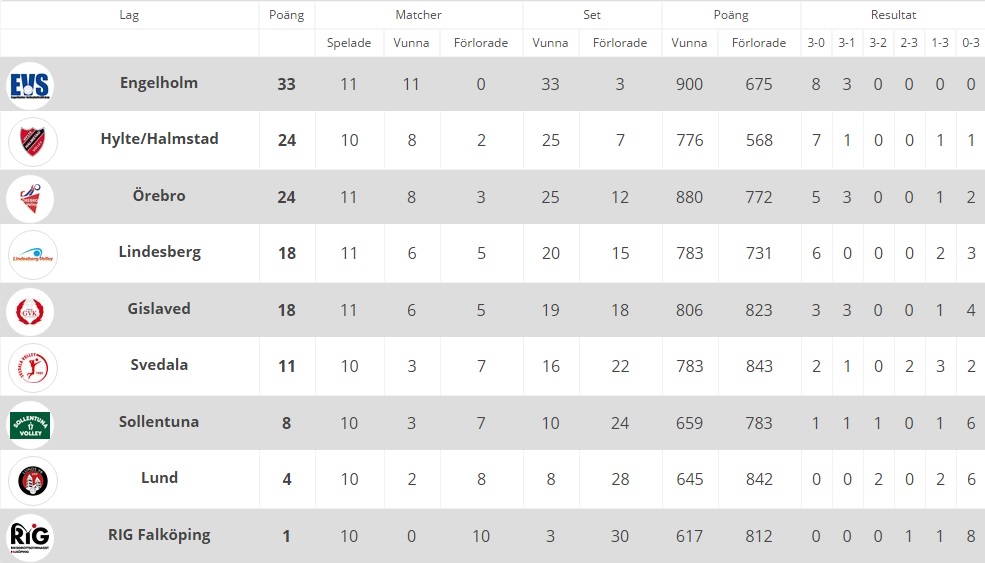Click Engelholm's 33 points cell
Viewport: 985px width, 563px height.
tap(286, 84)
